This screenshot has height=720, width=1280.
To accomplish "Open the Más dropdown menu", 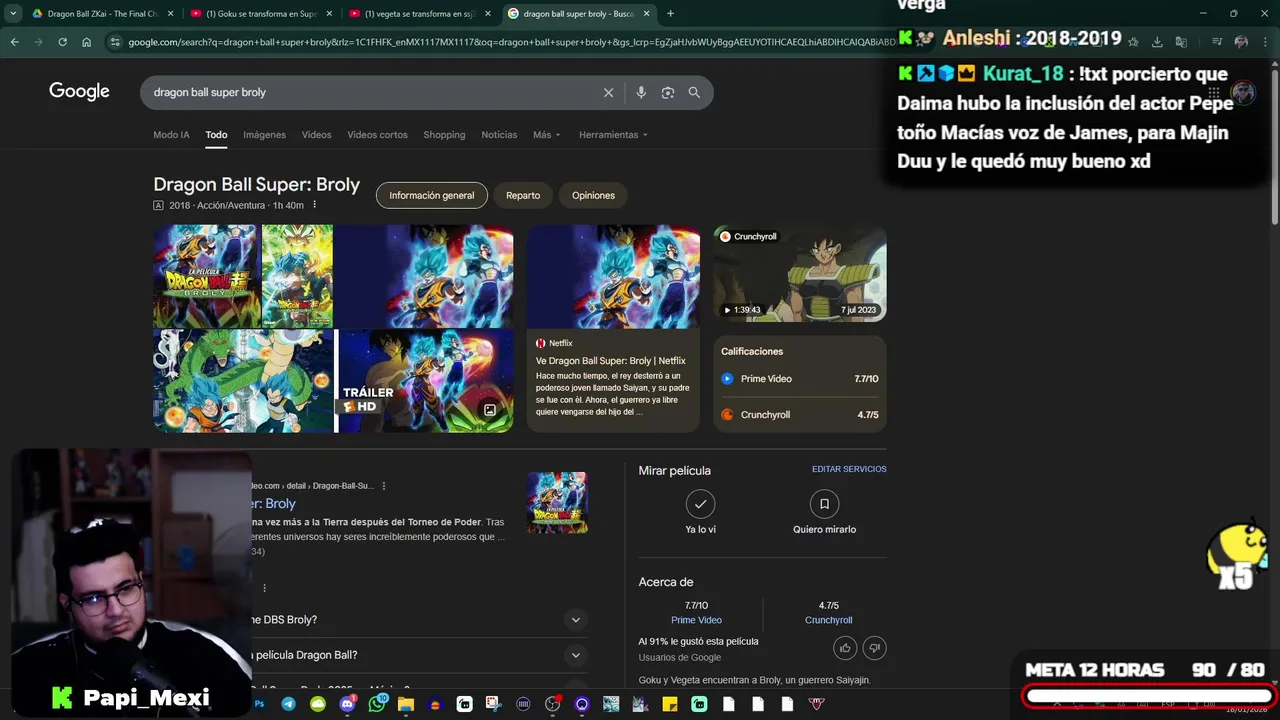I will pyautogui.click(x=546, y=135).
